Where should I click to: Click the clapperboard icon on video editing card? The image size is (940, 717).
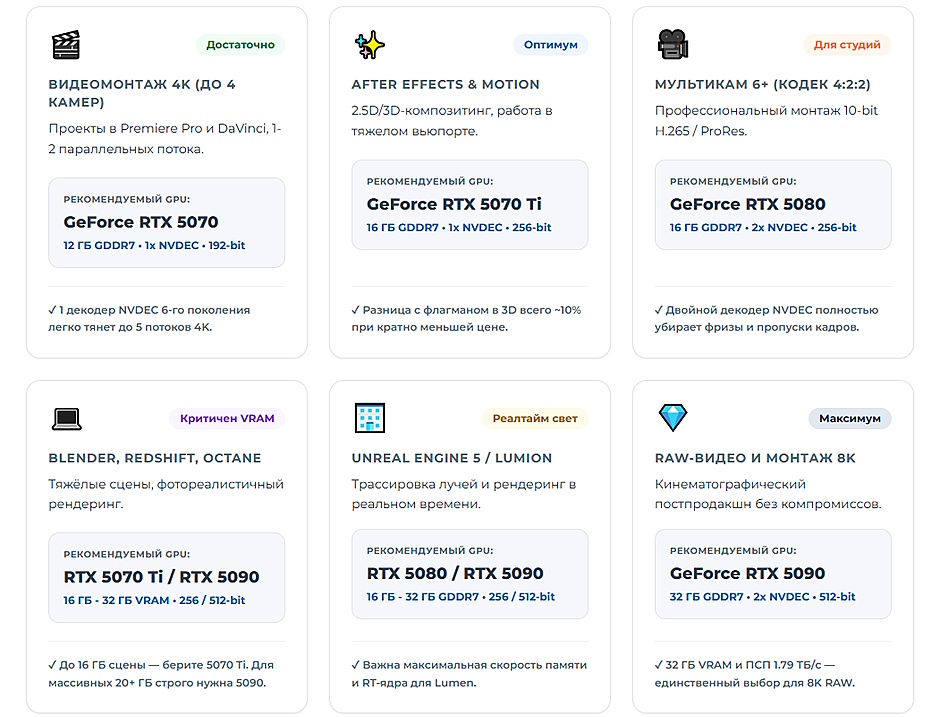66,45
